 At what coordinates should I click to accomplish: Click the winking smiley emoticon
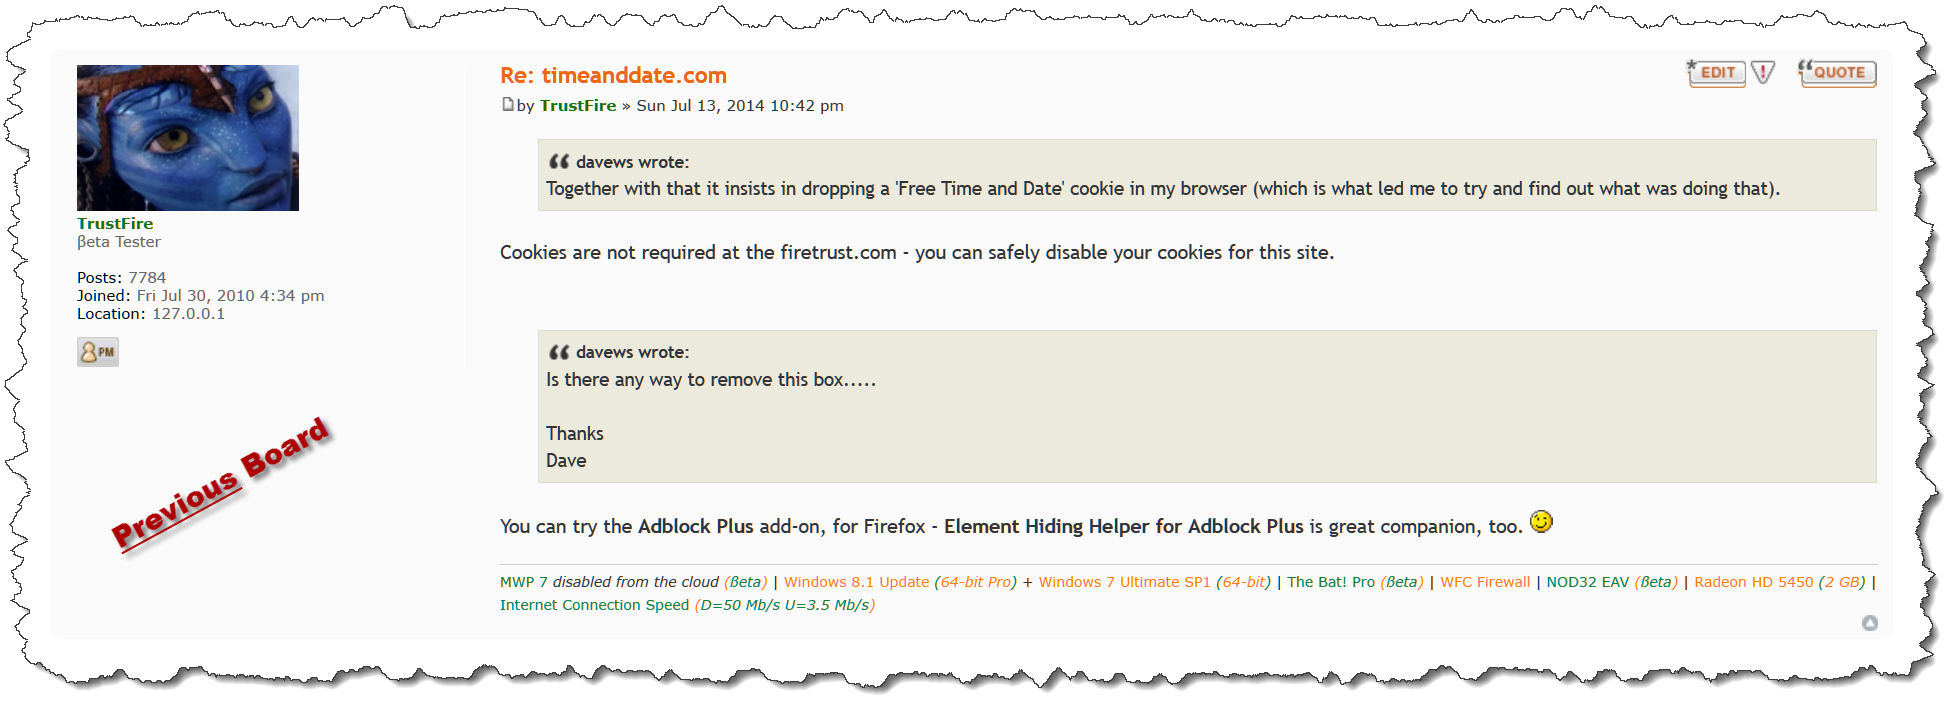click(x=1541, y=522)
